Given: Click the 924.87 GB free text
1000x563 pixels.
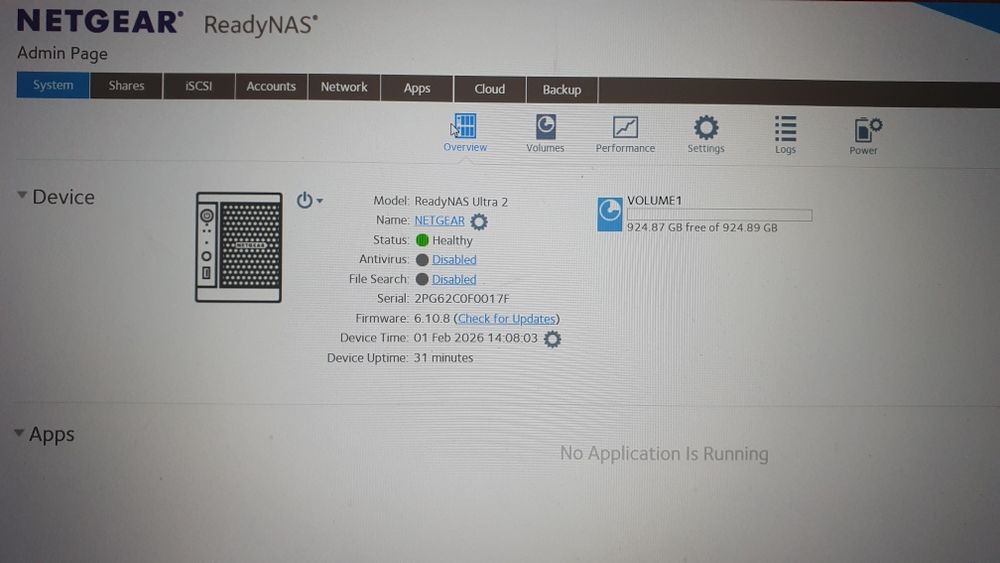Looking at the screenshot, I should point(702,228).
